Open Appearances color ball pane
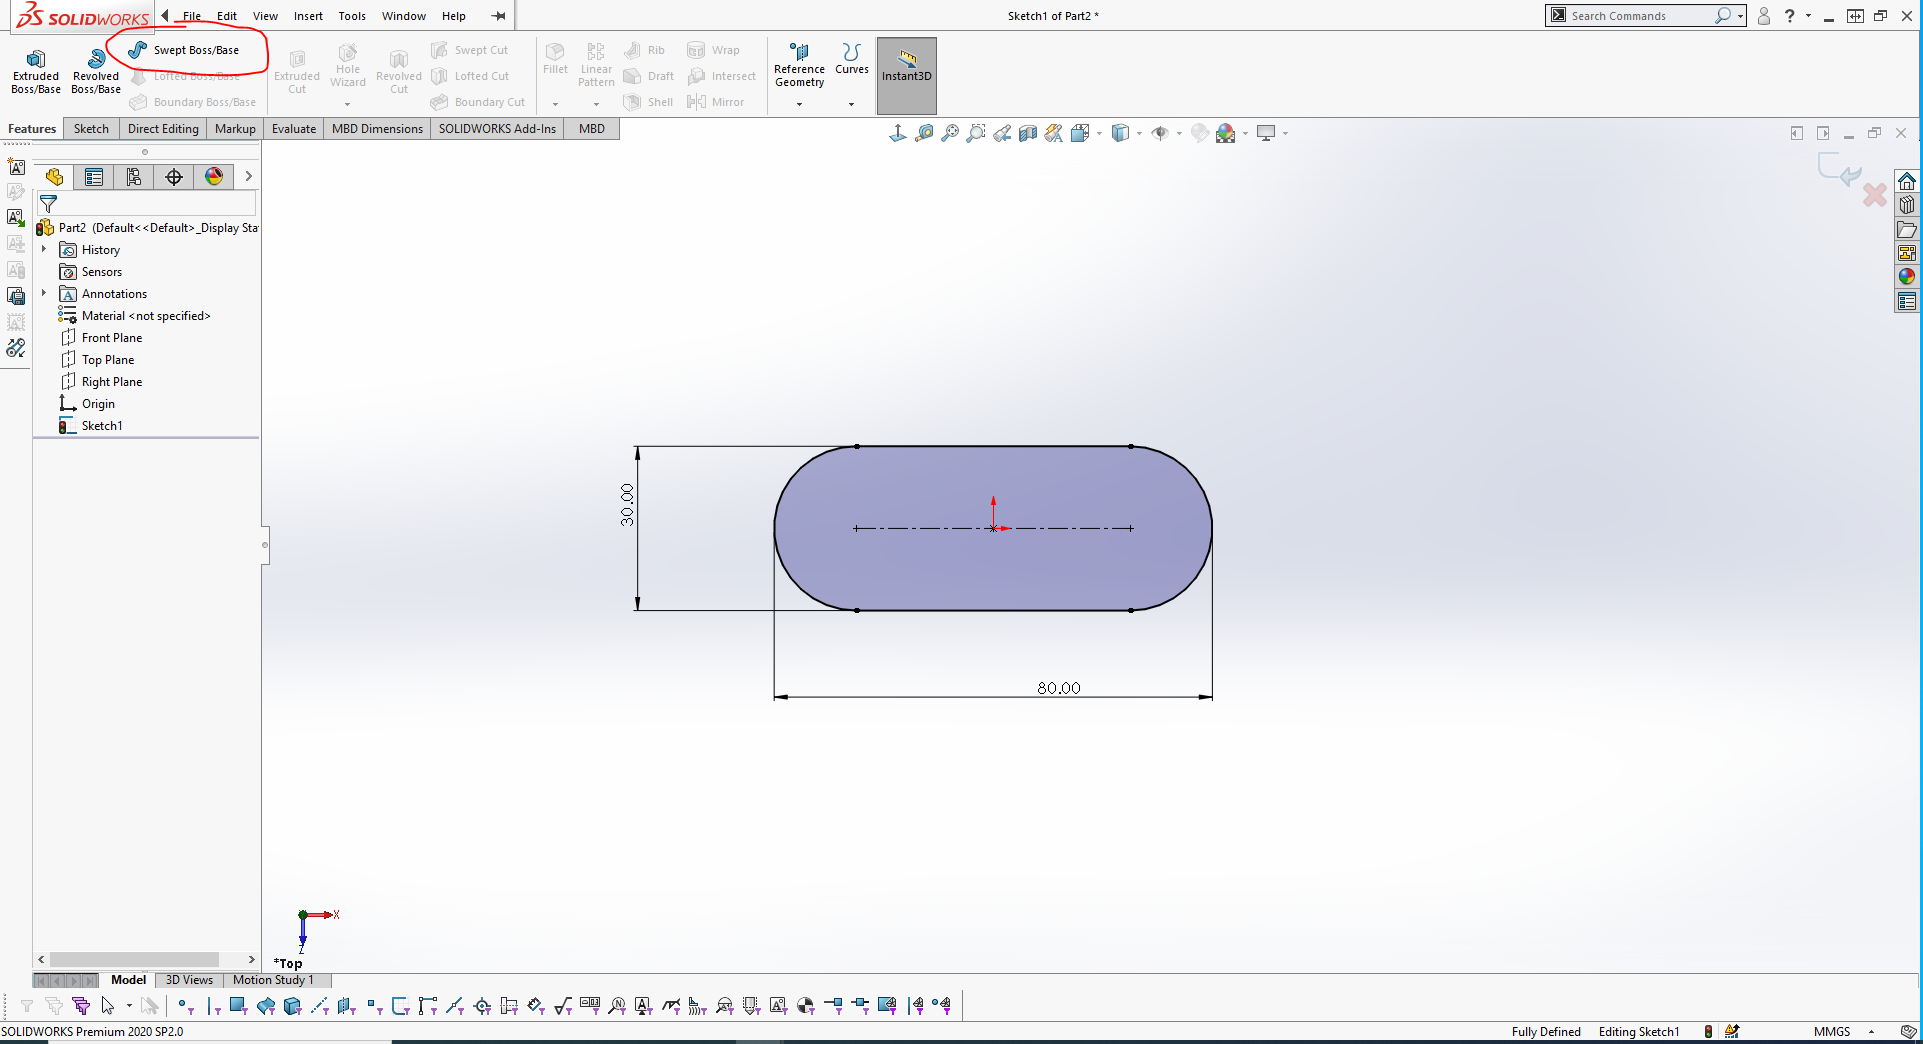Image resolution: width=1923 pixels, height=1044 pixels. [x=1907, y=277]
